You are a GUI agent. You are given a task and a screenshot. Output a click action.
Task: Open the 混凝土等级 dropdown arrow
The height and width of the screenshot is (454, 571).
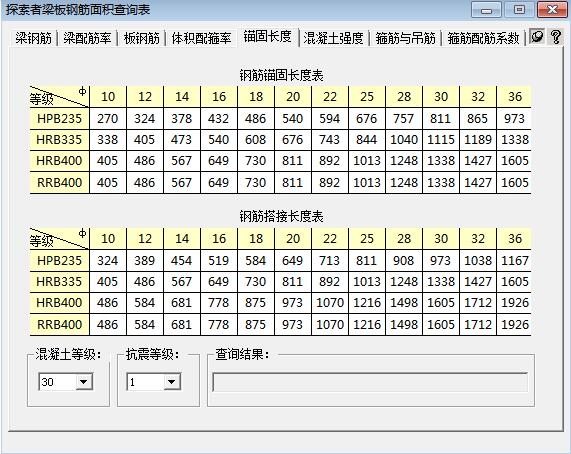84,382
